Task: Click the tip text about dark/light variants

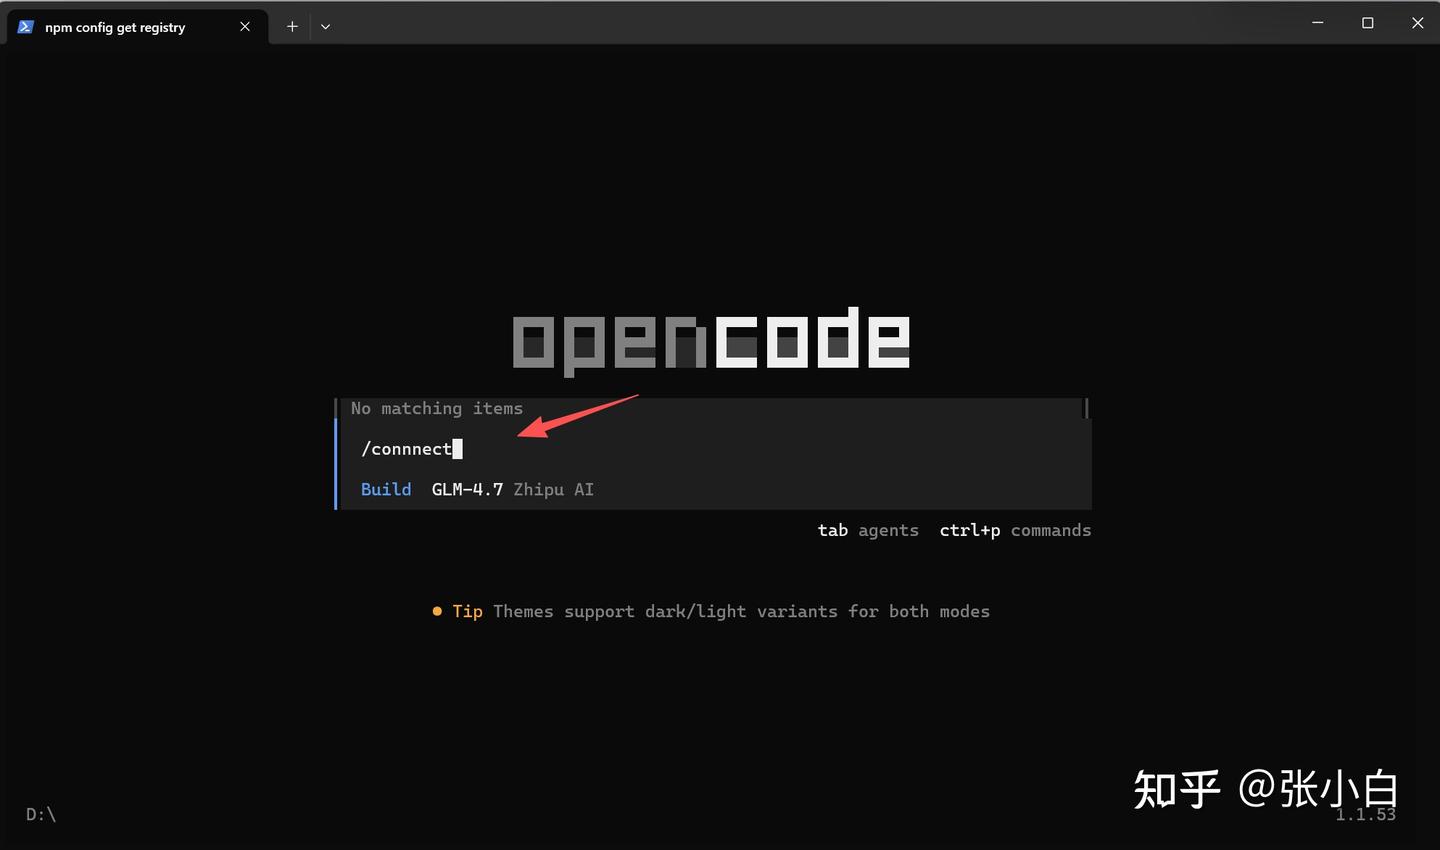Action: click(741, 611)
